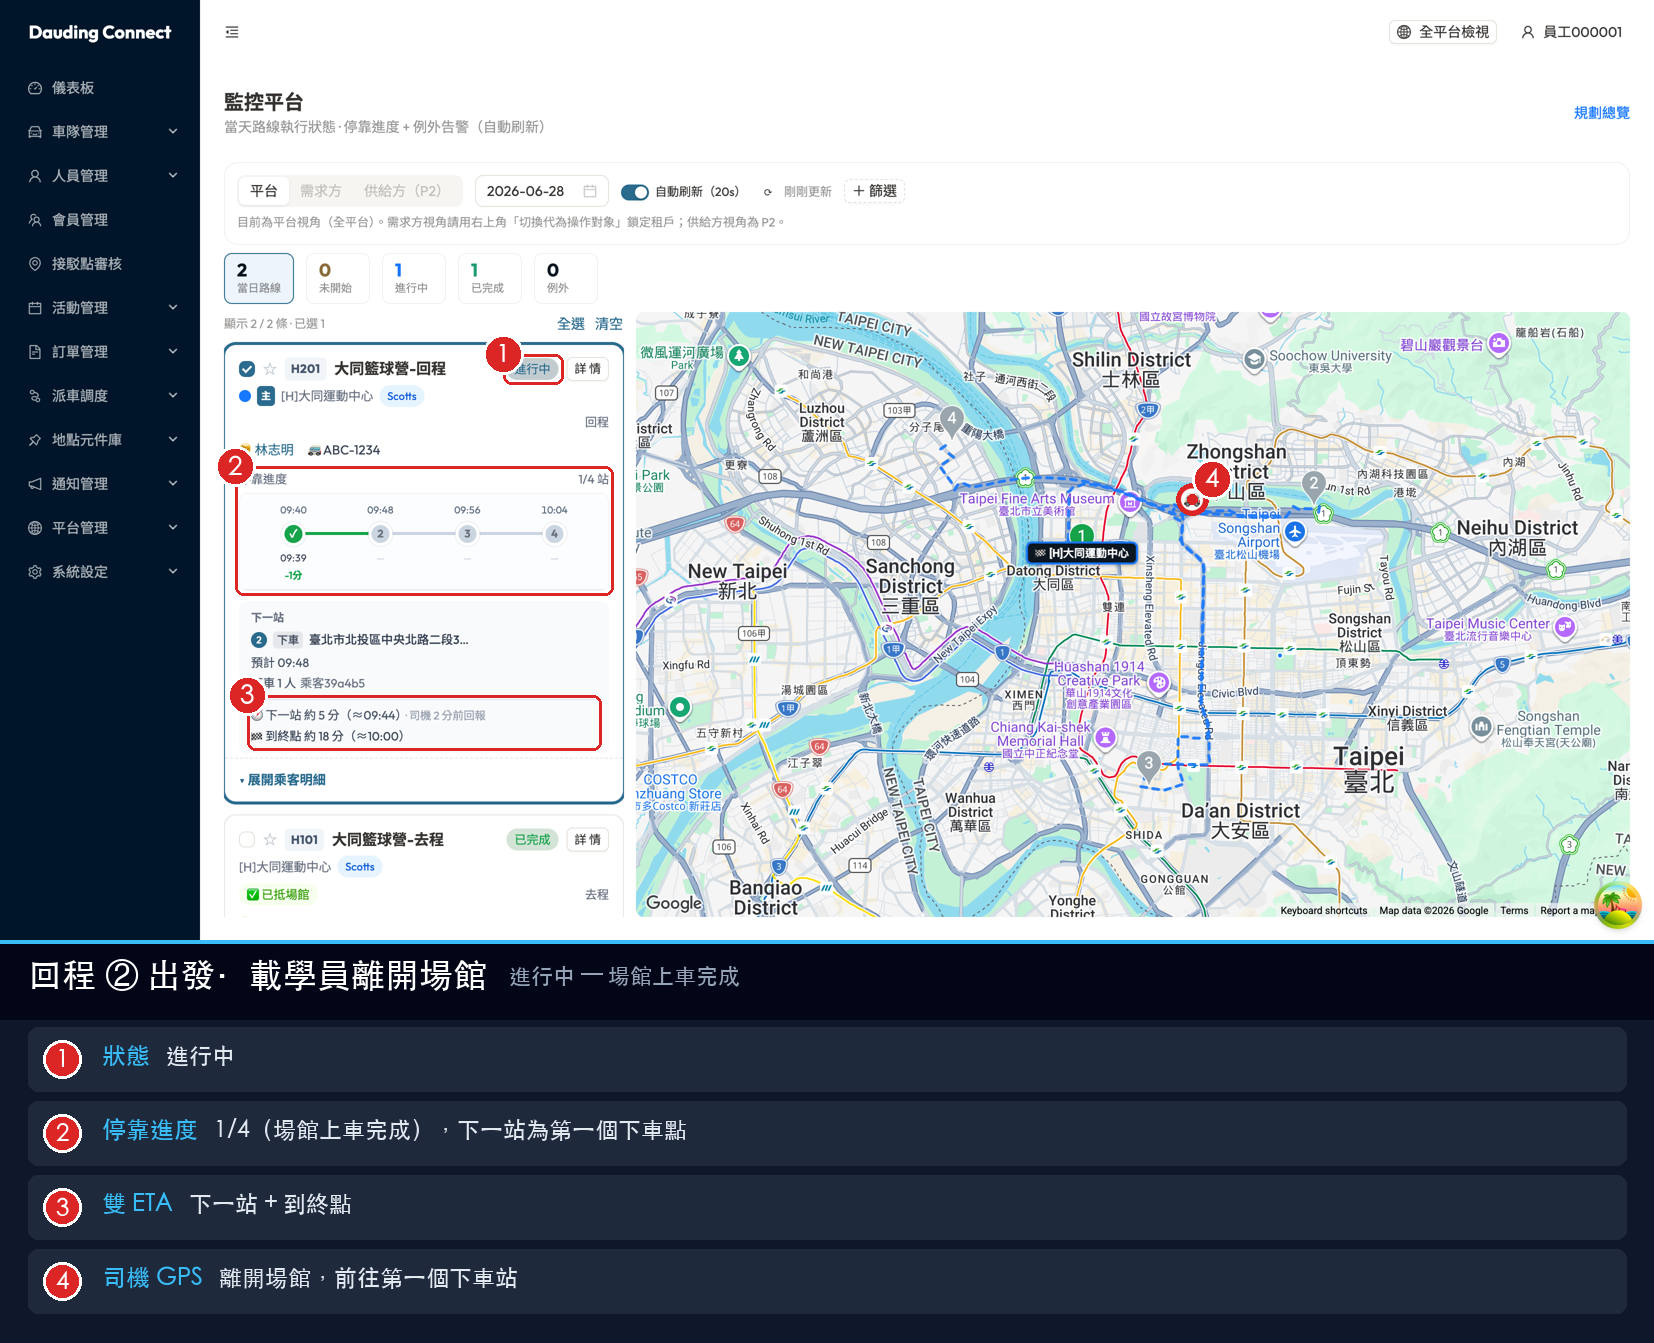Select the 平台 view tab
This screenshot has height=1343, width=1654.
pyautogui.click(x=264, y=191)
